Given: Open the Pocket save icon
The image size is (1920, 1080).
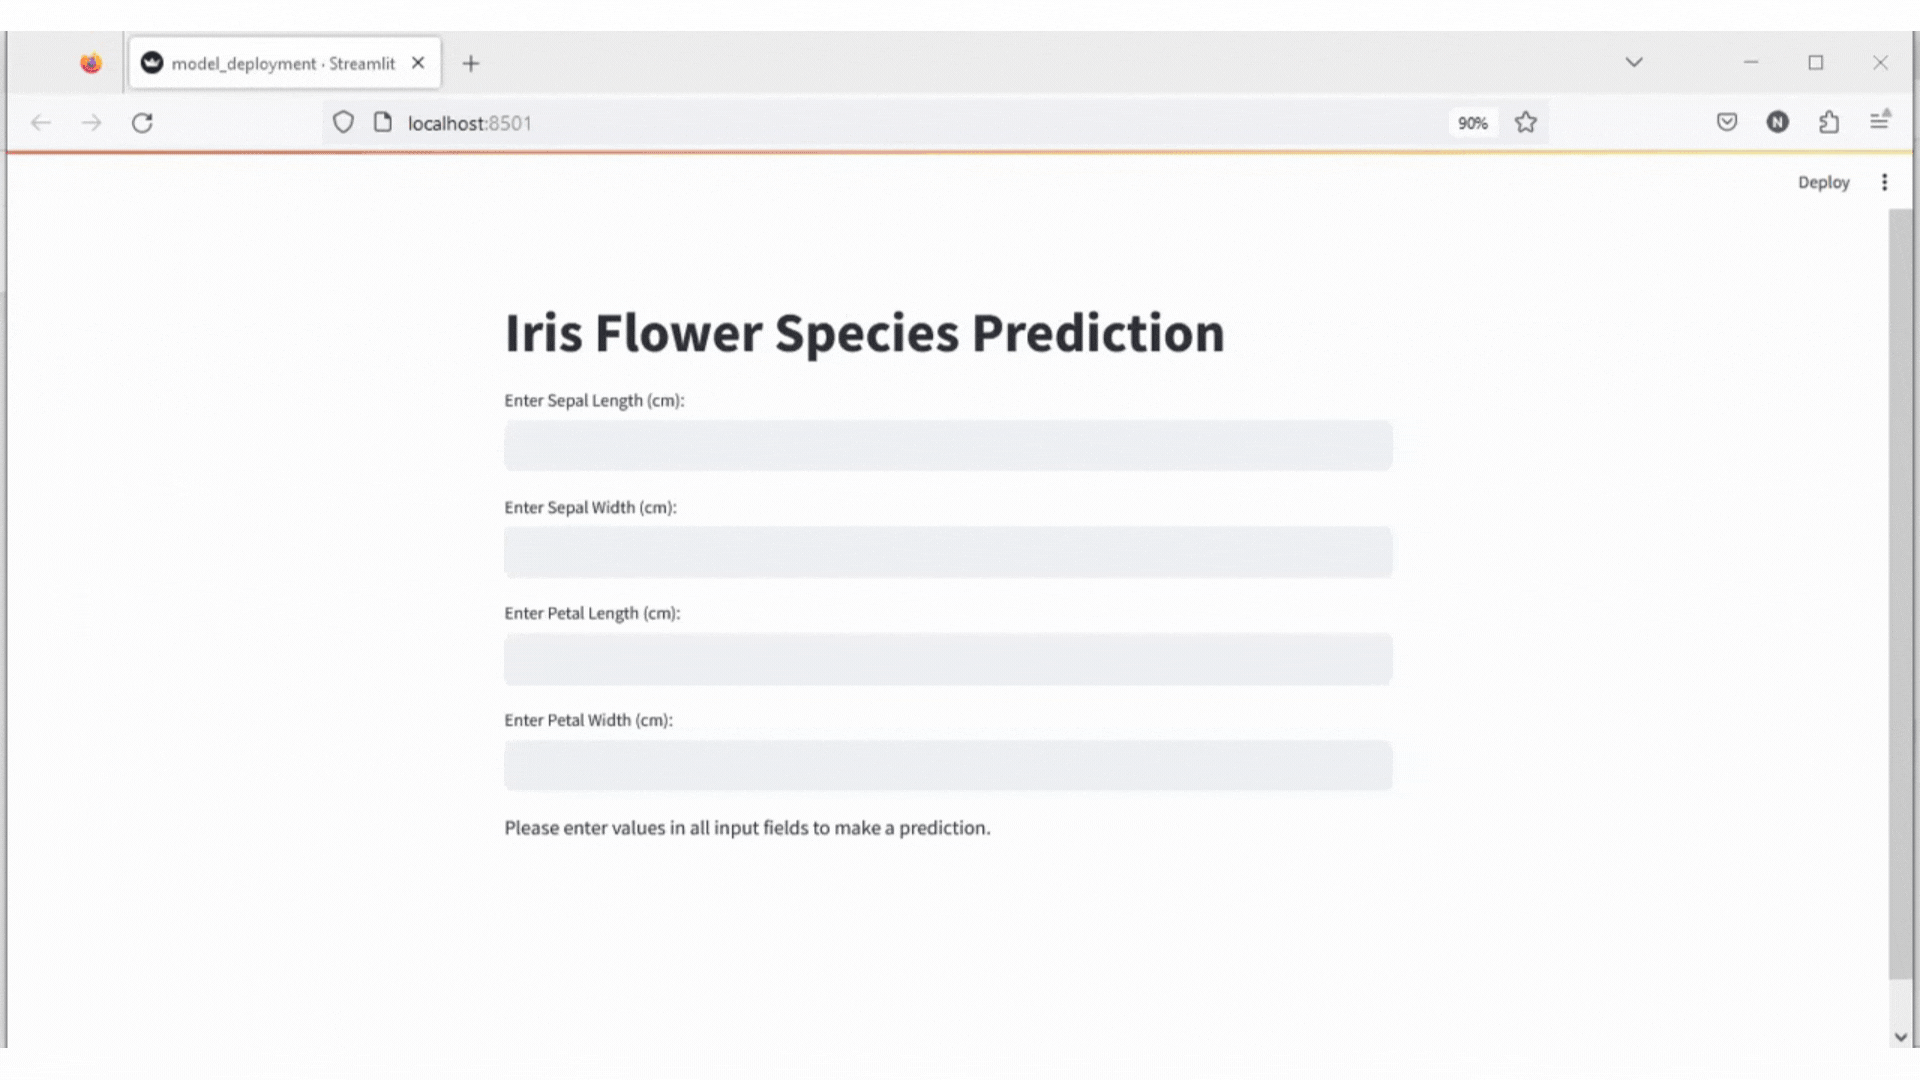Looking at the screenshot, I should pos(1727,122).
